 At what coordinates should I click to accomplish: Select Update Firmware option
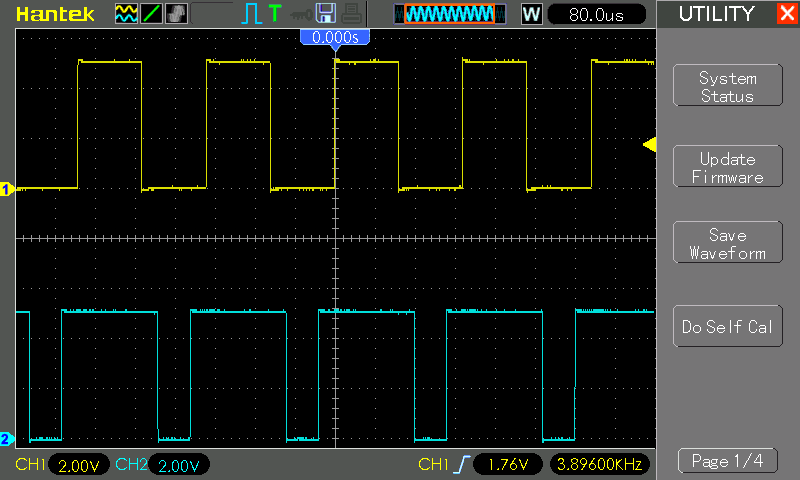click(727, 168)
